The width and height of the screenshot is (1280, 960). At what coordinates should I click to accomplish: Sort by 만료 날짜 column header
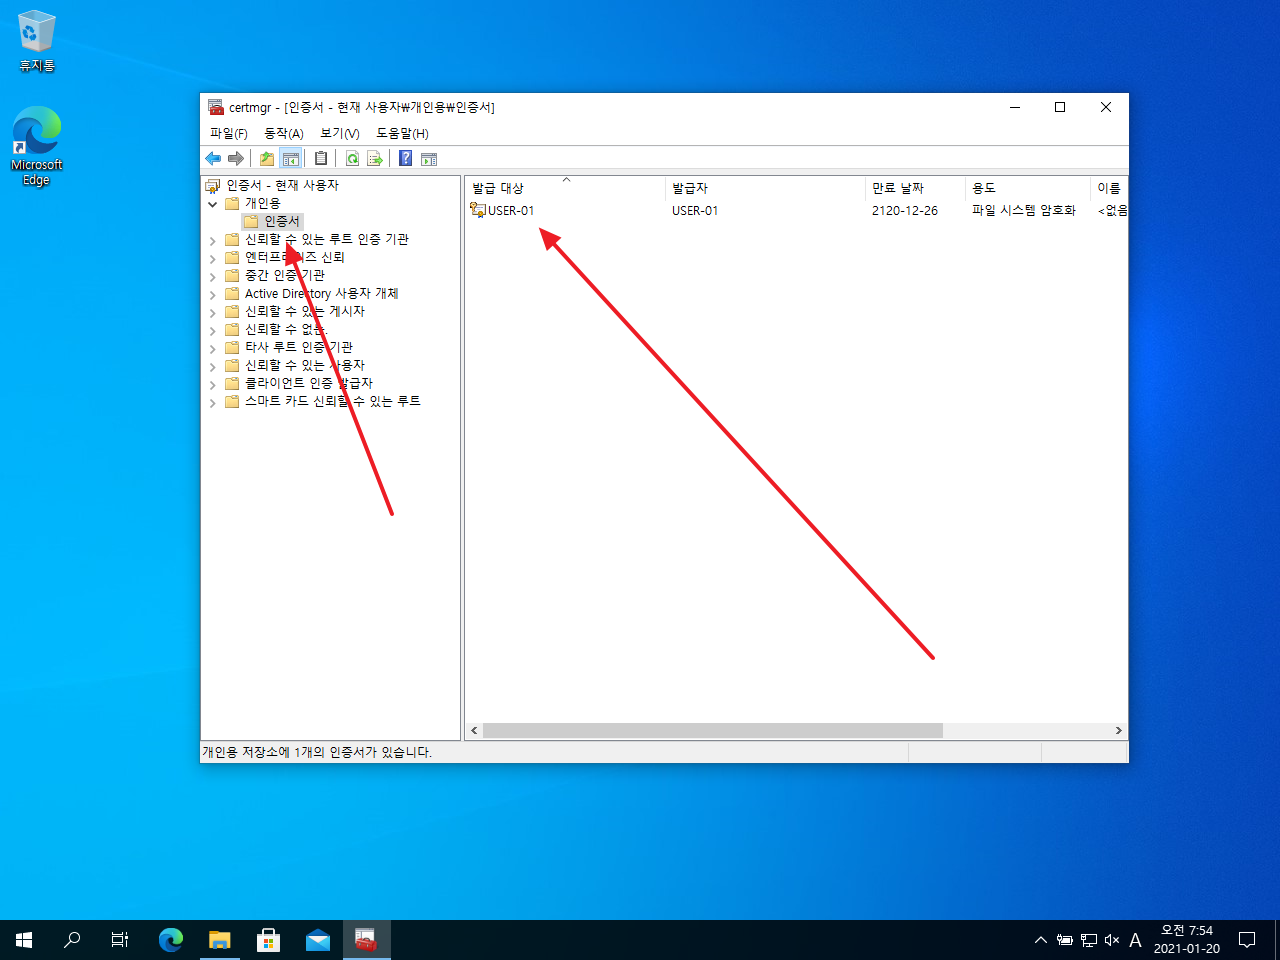pos(915,187)
